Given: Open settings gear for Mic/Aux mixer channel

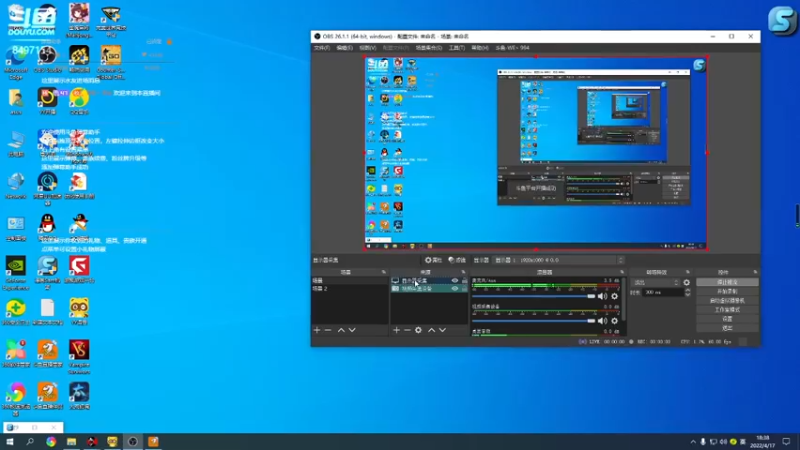Looking at the screenshot, I should click(x=614, y=296).
